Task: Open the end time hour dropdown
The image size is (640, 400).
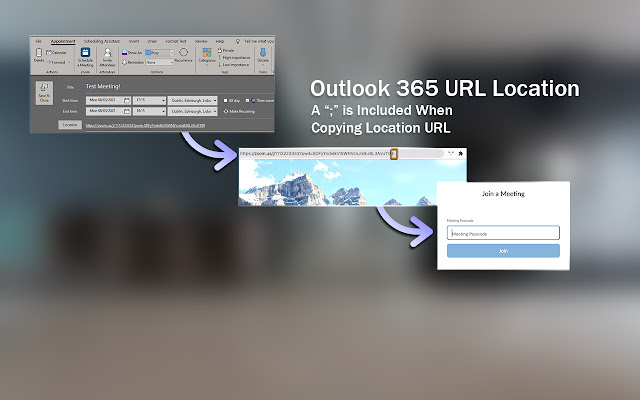Action: pos(163,111)
